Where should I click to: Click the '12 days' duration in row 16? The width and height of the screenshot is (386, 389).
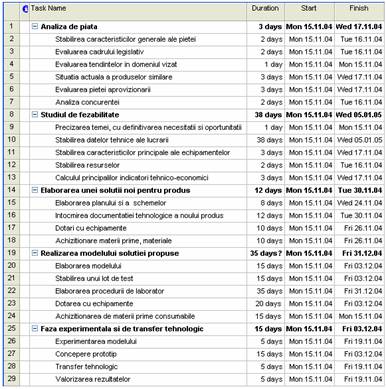point(269,216)
